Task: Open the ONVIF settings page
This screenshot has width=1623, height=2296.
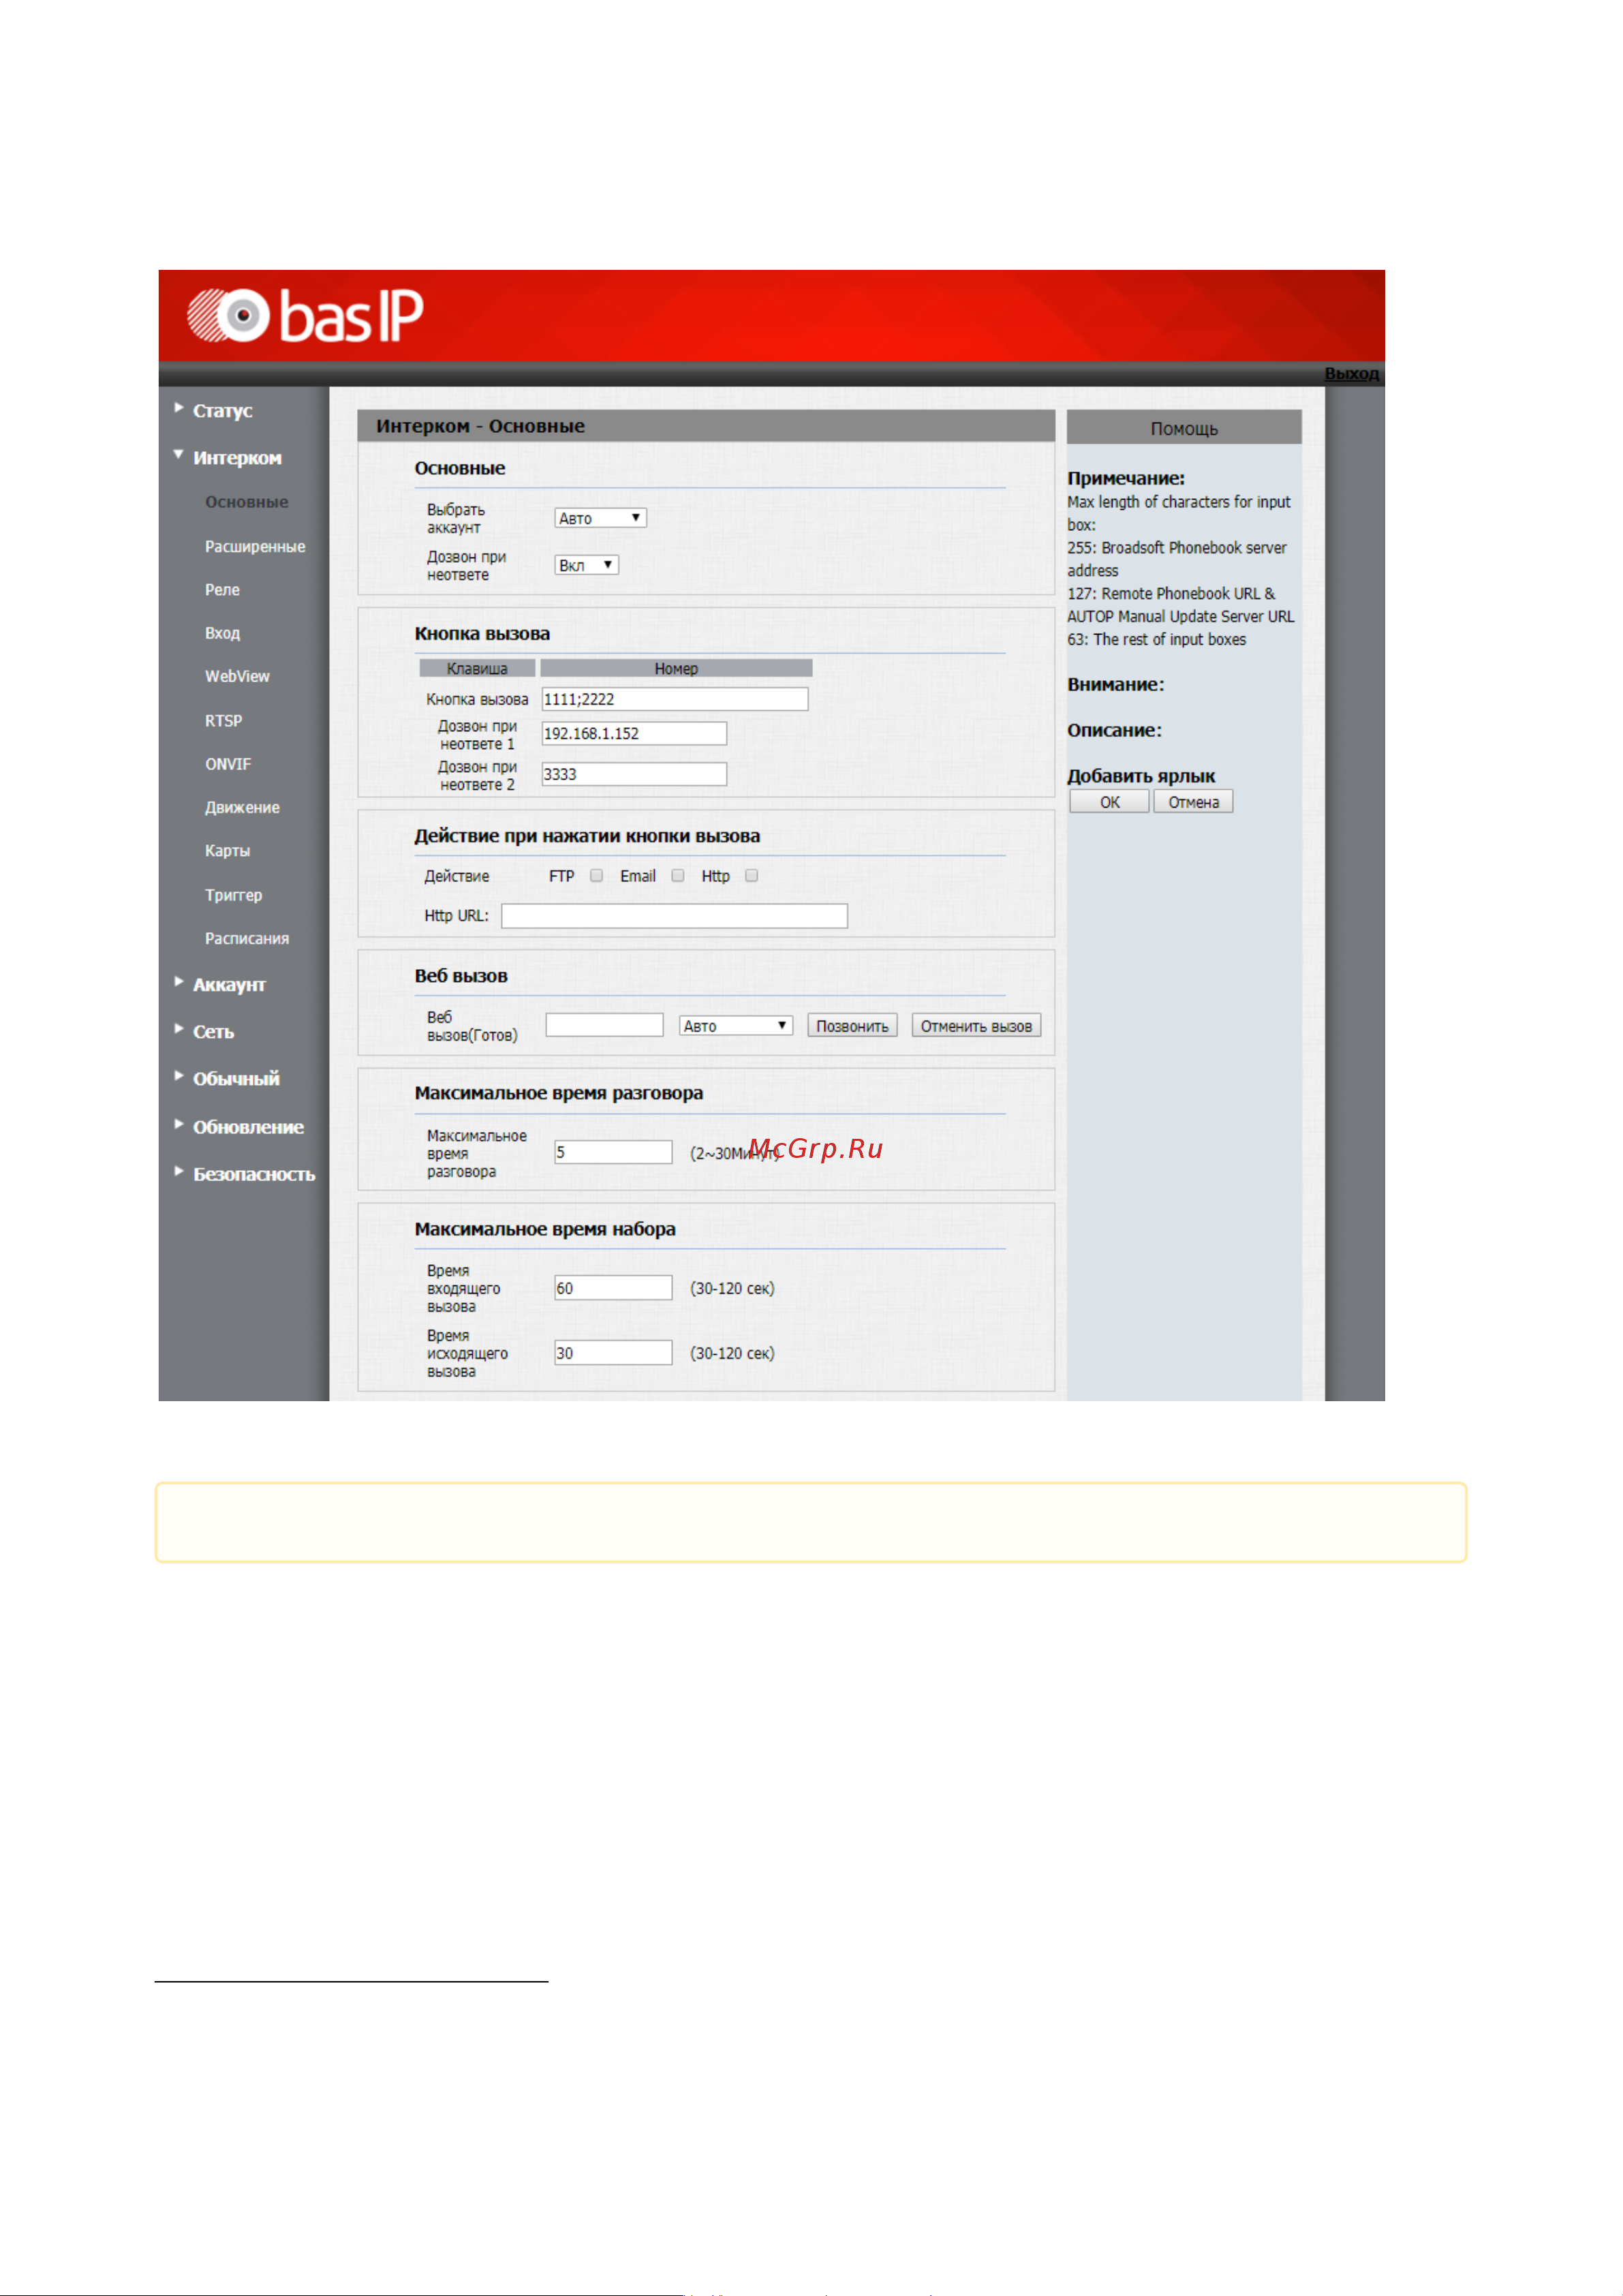Action: click(x=228, y=764)
